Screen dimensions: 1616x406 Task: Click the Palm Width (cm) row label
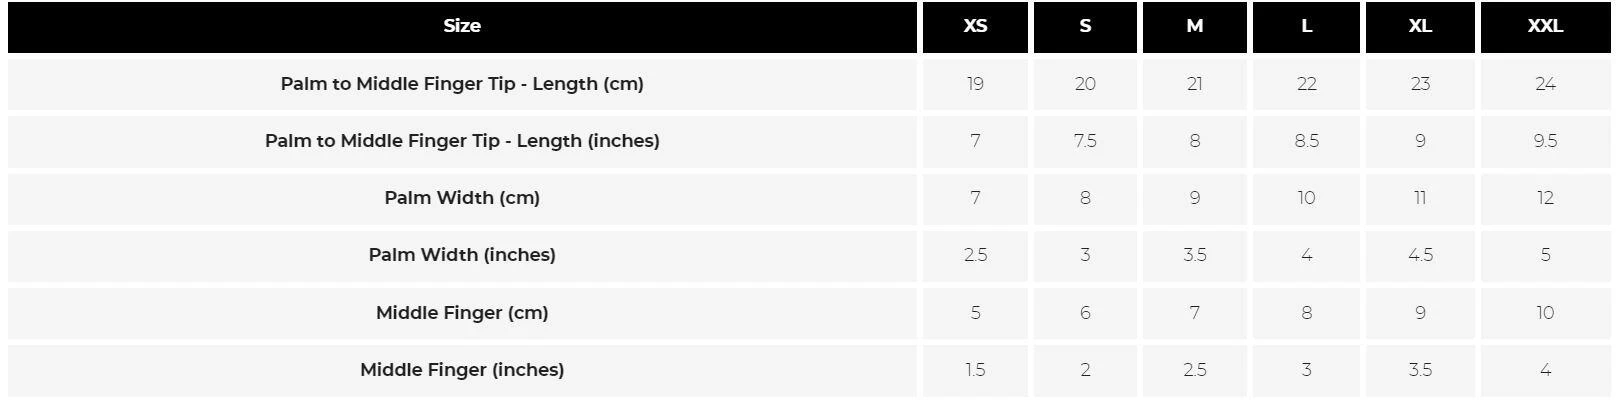[x=462, y=198]
